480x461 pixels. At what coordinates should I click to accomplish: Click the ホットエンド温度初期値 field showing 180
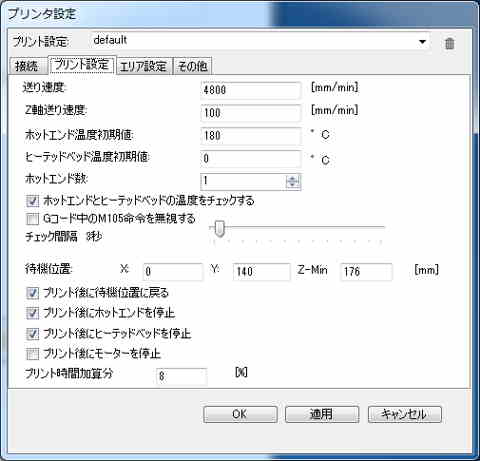pyautogui.click(x=251, y=136)
